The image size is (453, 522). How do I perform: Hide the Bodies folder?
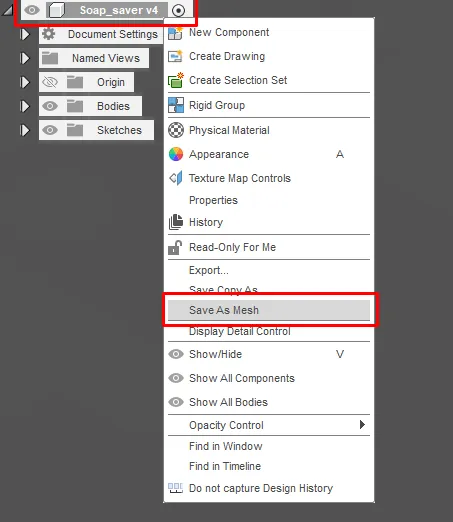tap(50, 106)
